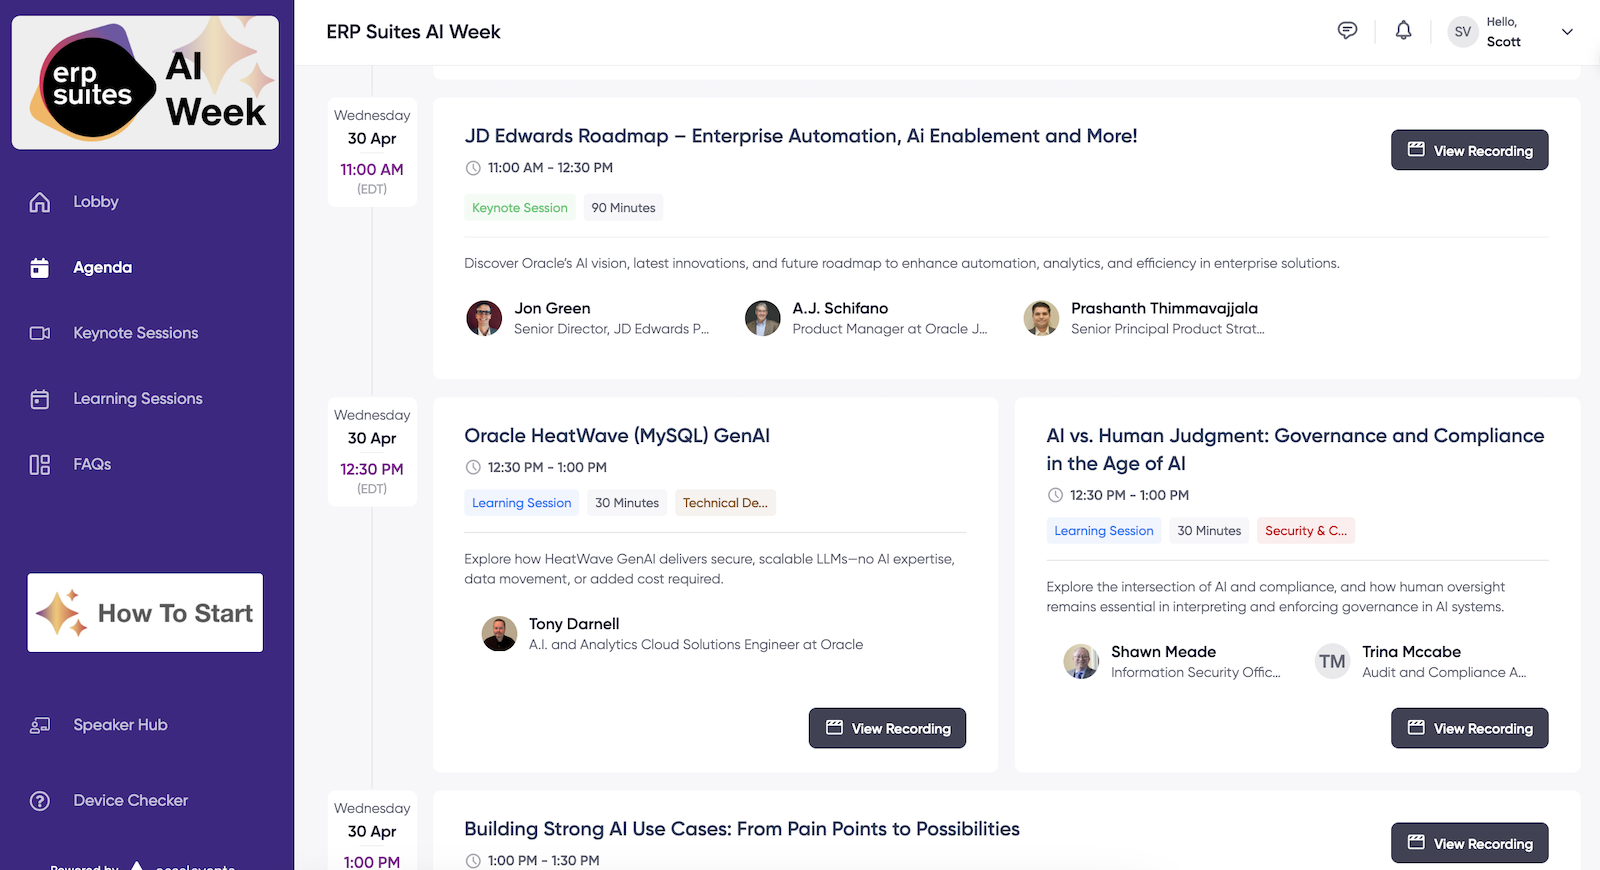Click A.J. Schifano speaker name

point(840,309)
